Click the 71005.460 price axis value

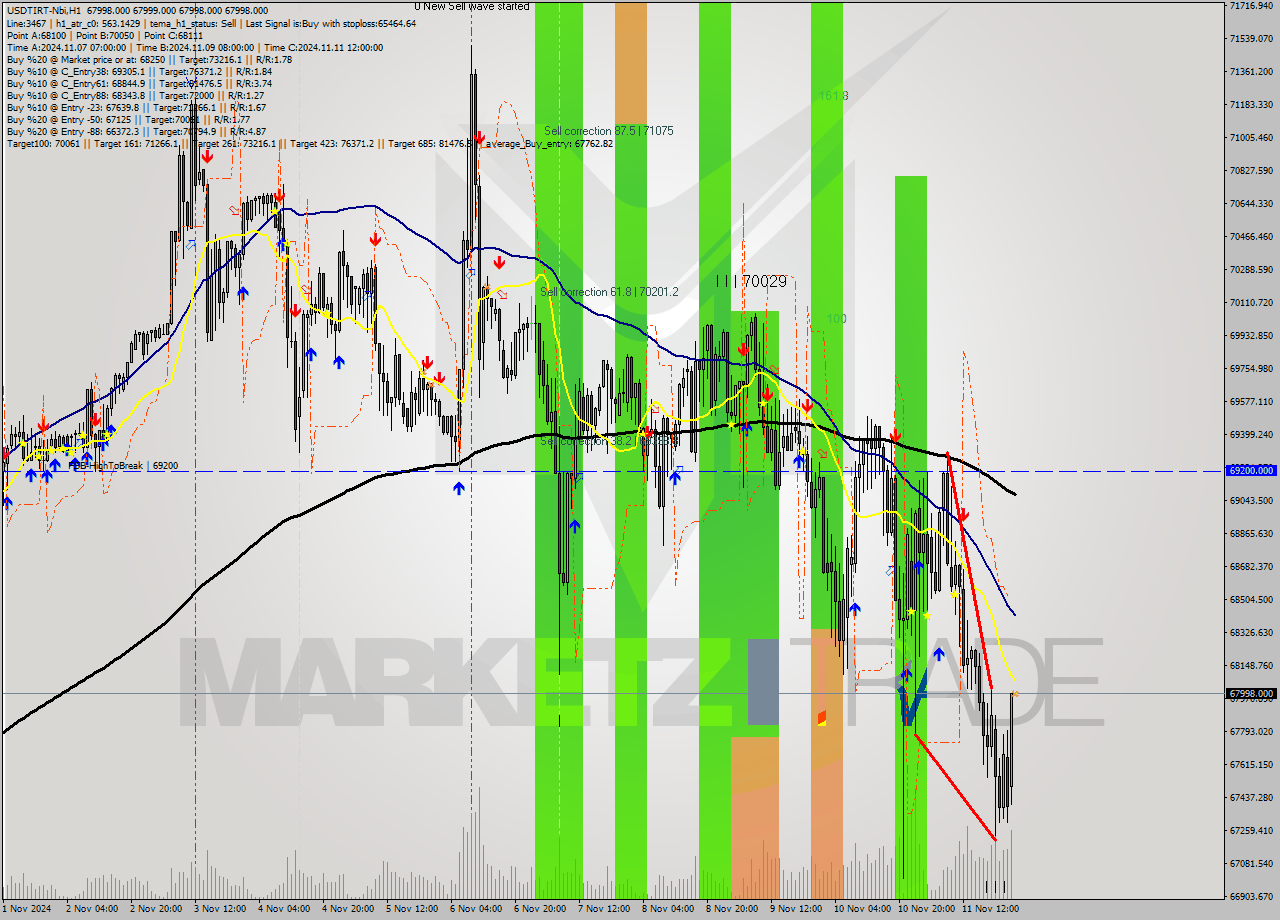pyautogui.click(x=1251, y=137)
